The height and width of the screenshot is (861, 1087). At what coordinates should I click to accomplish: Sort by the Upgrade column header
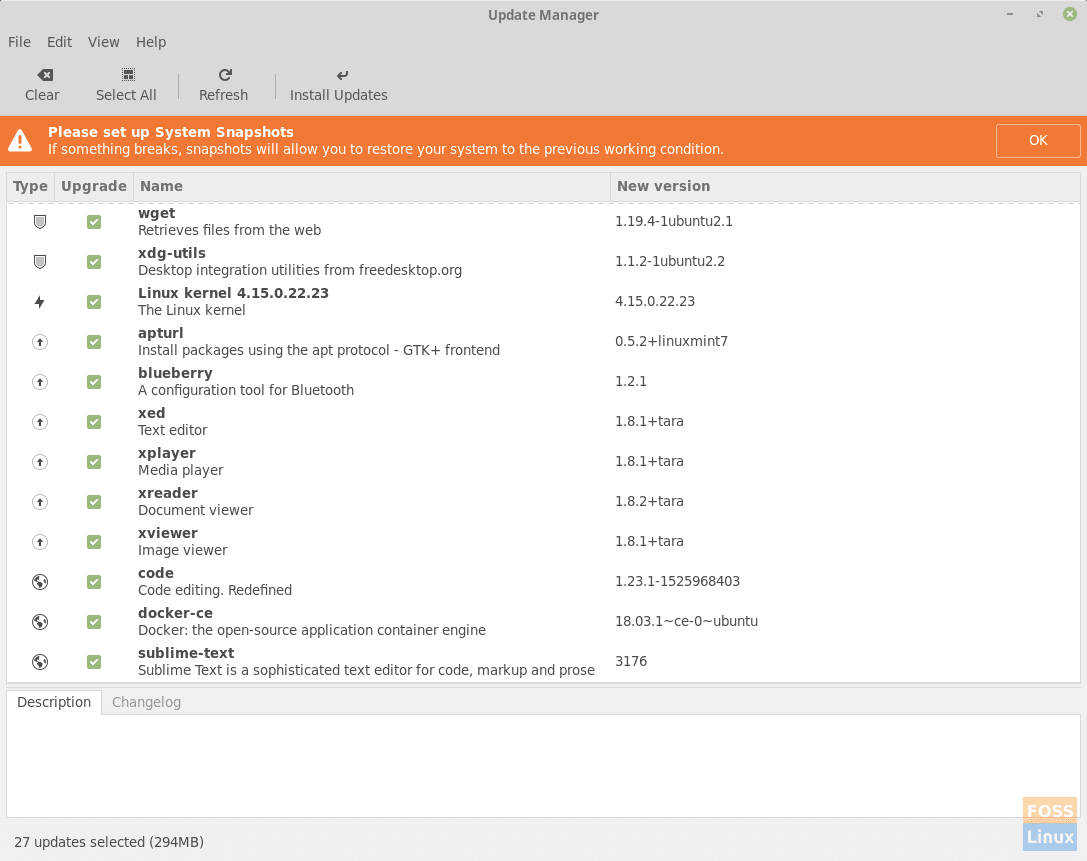pyautogui.click(x=94, y=186)
